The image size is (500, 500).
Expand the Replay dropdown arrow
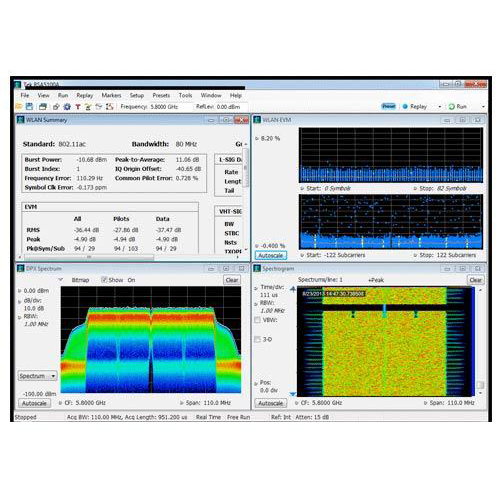point(440,107)
